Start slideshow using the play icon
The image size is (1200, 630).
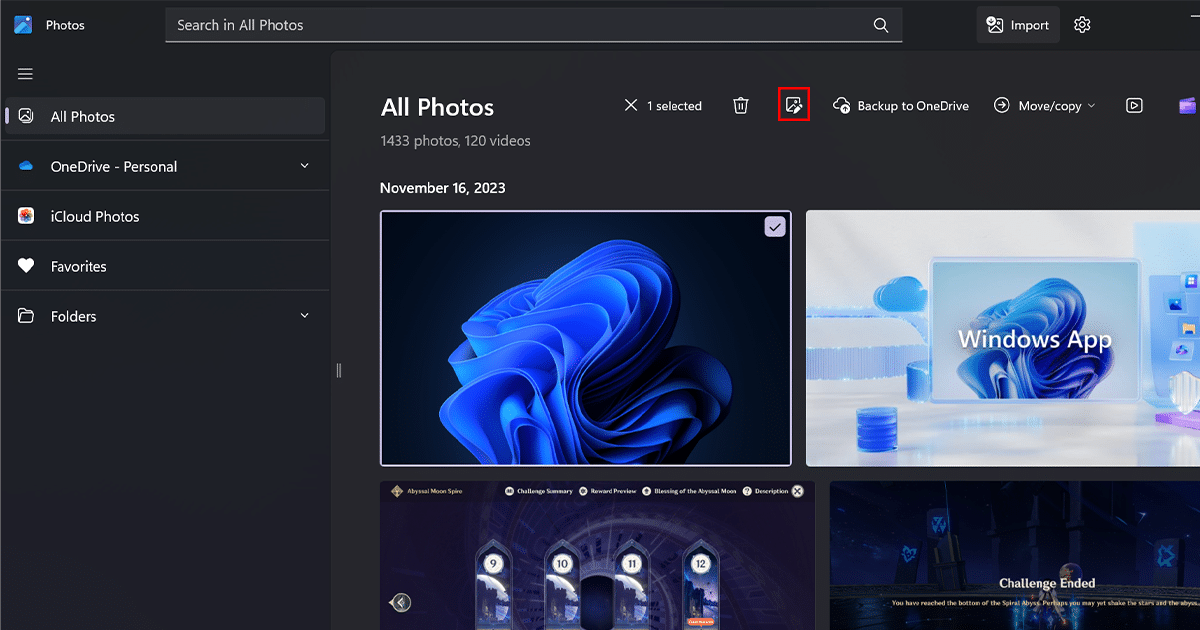1134,106
